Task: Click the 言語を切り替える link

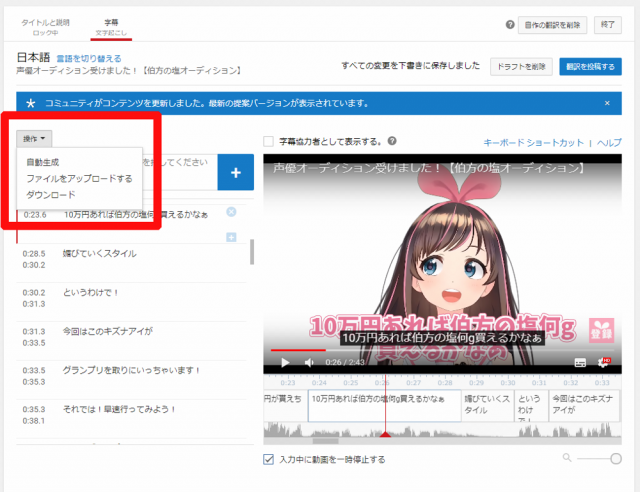Action: [89, 58]
